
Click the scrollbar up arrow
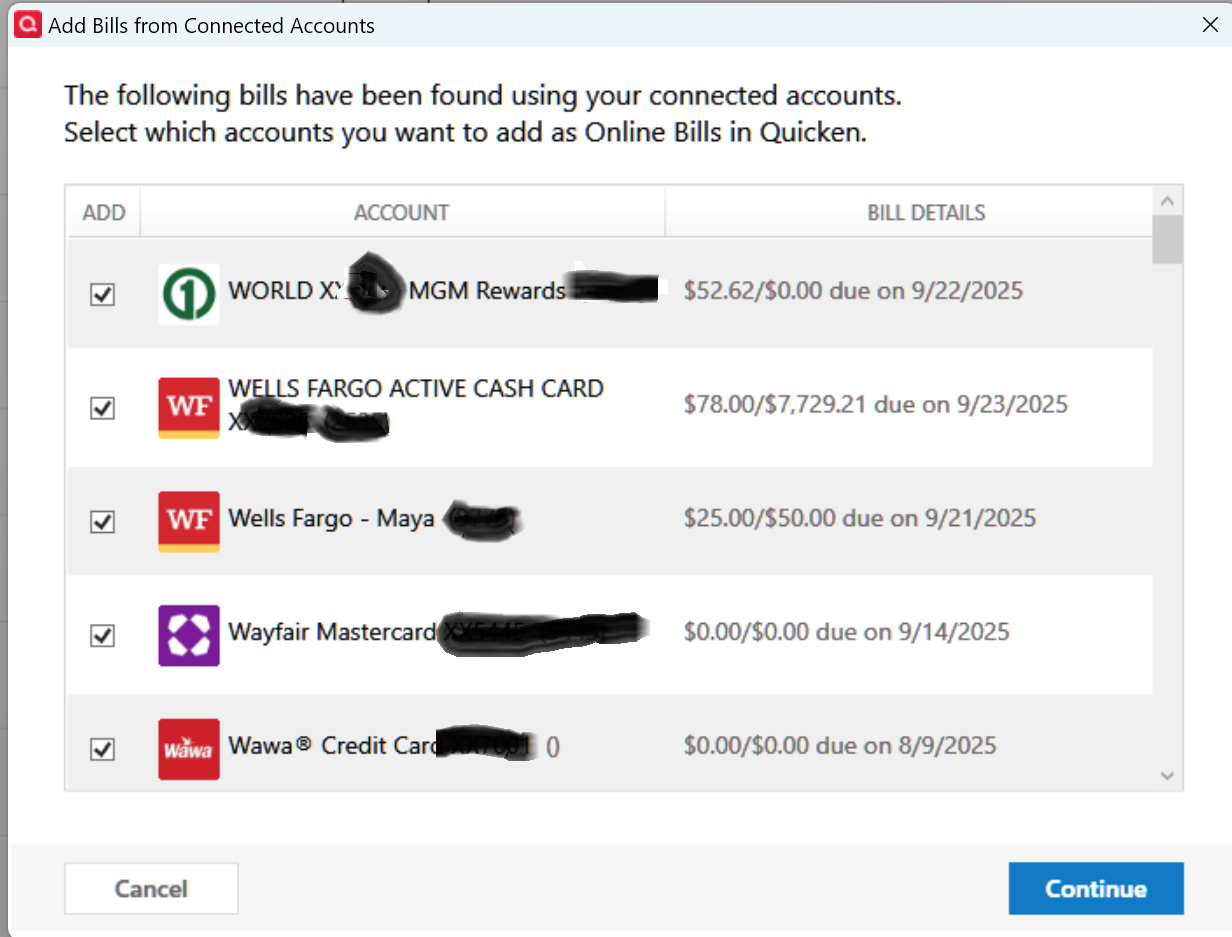pyautogui.click(x=1167, y=199)
